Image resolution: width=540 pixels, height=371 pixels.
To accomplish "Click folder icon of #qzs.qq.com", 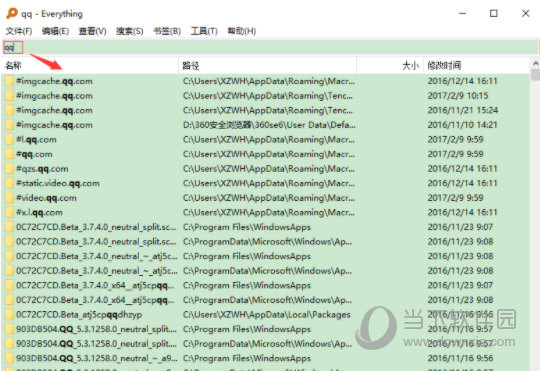I will click(9, 169).
